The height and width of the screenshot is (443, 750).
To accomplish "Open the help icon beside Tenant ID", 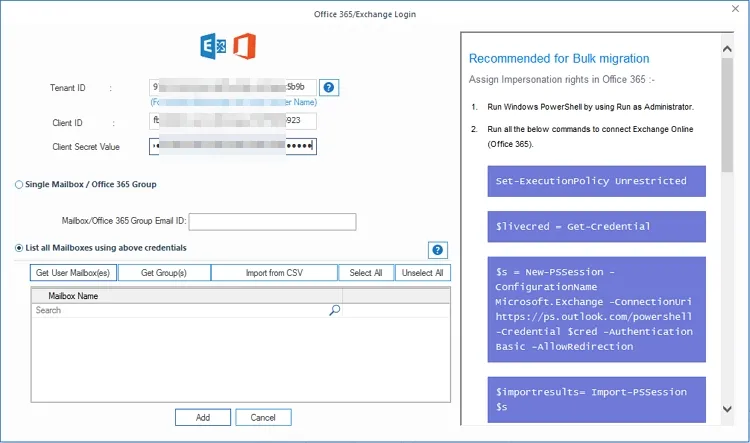I will tap(329, 88).
